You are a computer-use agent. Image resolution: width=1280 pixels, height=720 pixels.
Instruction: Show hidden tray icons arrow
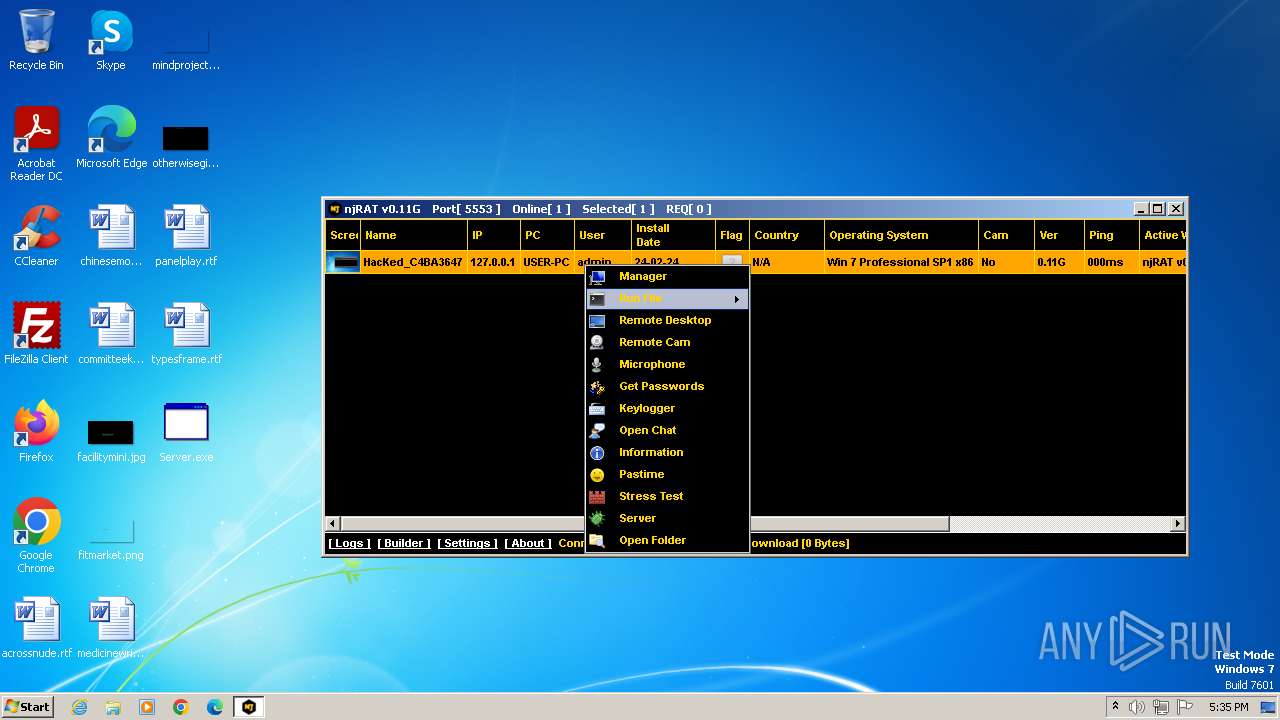click(x=1115, y=707)
